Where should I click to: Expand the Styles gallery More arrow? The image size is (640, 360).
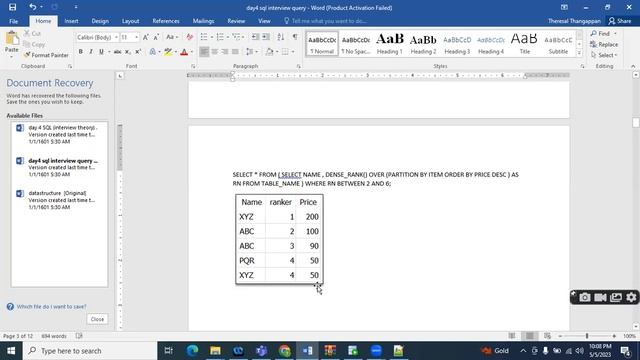pos(579,53)
